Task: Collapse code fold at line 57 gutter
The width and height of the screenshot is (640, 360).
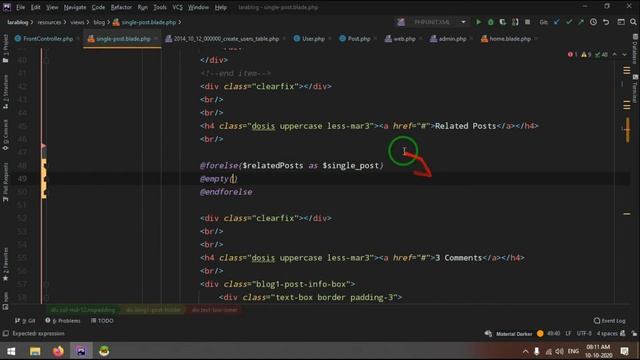Action: click(46, 284)
